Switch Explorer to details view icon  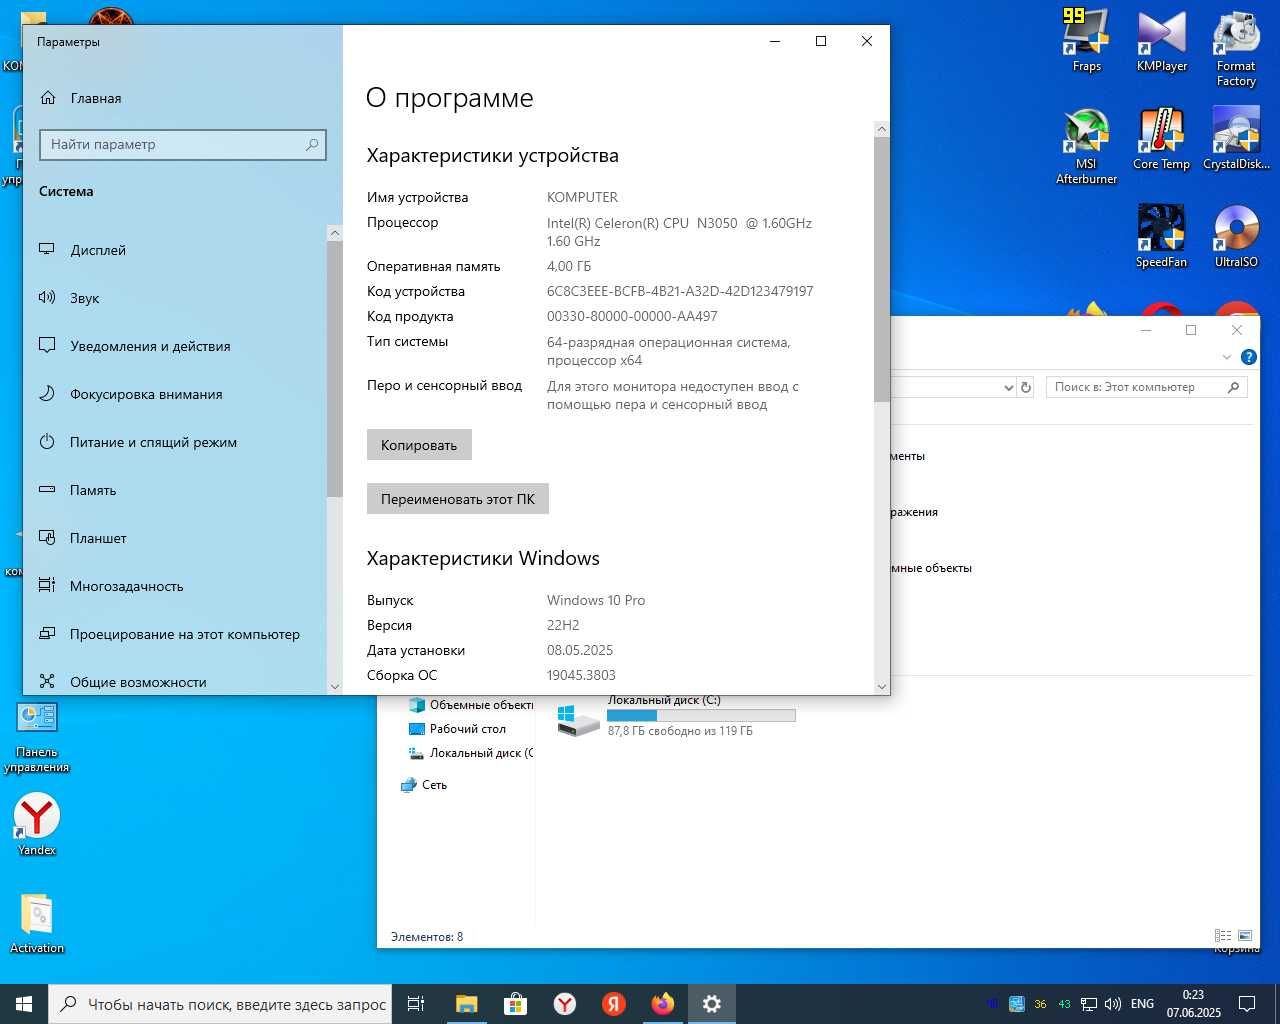[x=1223, y=936]
